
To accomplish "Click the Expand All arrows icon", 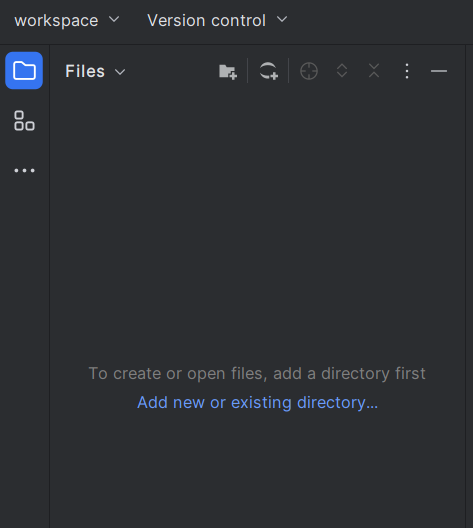I will (342, 71).
